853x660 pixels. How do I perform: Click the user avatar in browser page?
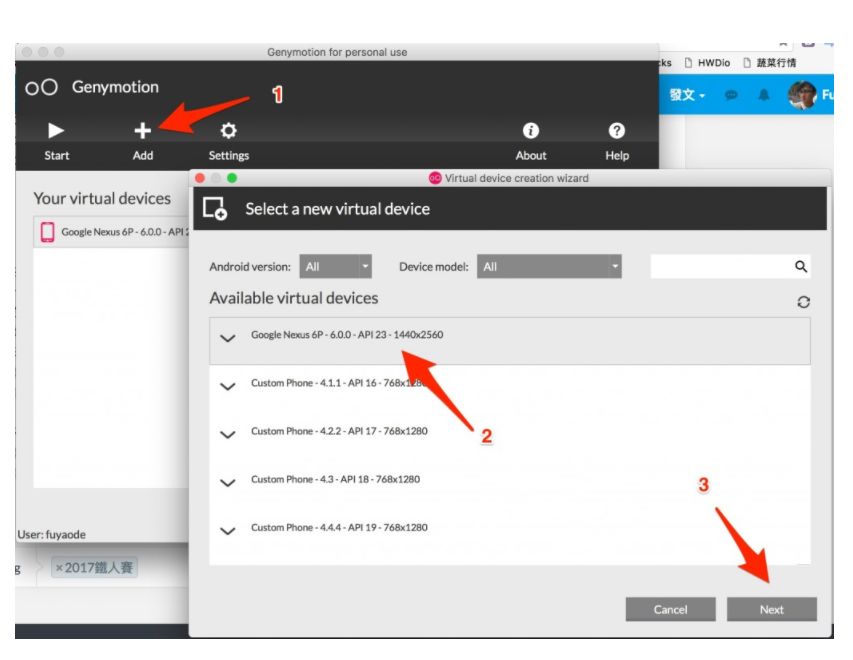[802, 95]
